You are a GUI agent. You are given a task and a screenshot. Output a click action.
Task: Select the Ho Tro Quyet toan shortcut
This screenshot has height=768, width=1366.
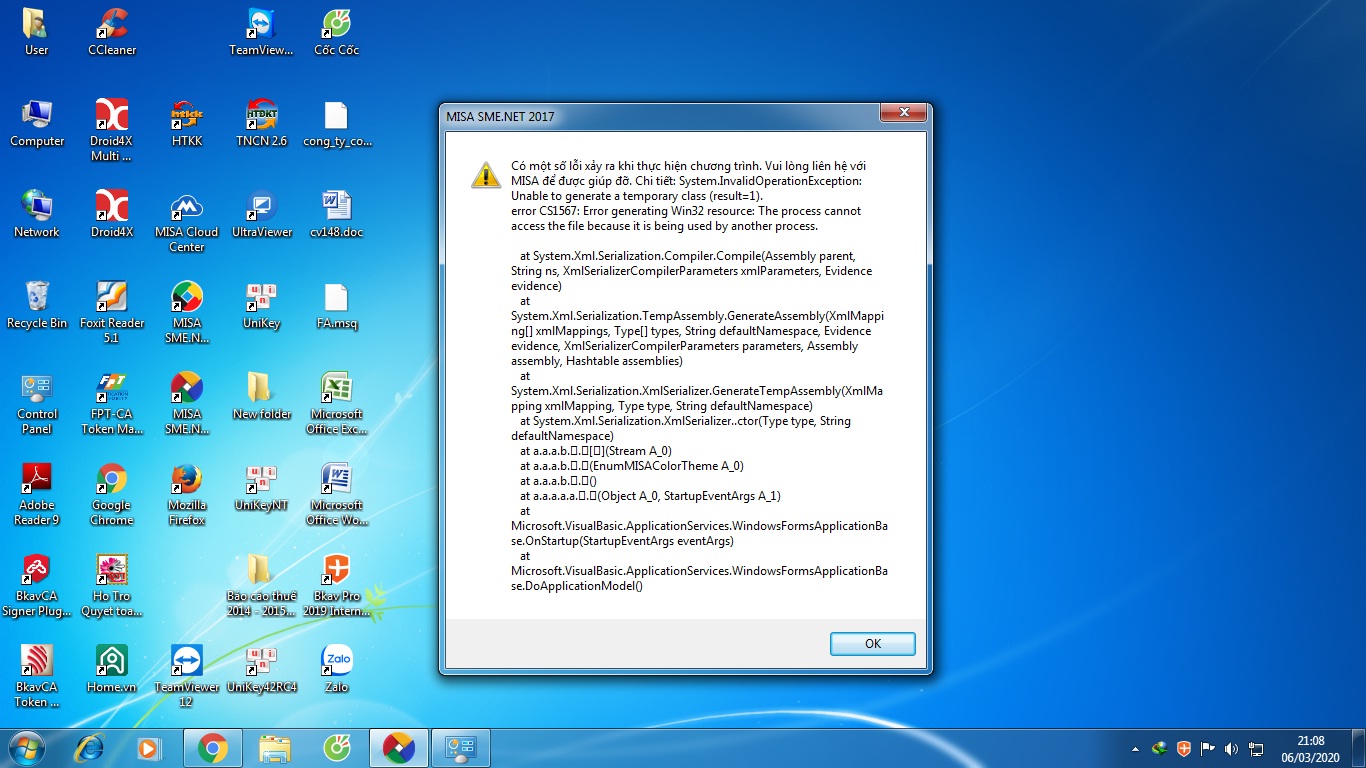[112, 585]
